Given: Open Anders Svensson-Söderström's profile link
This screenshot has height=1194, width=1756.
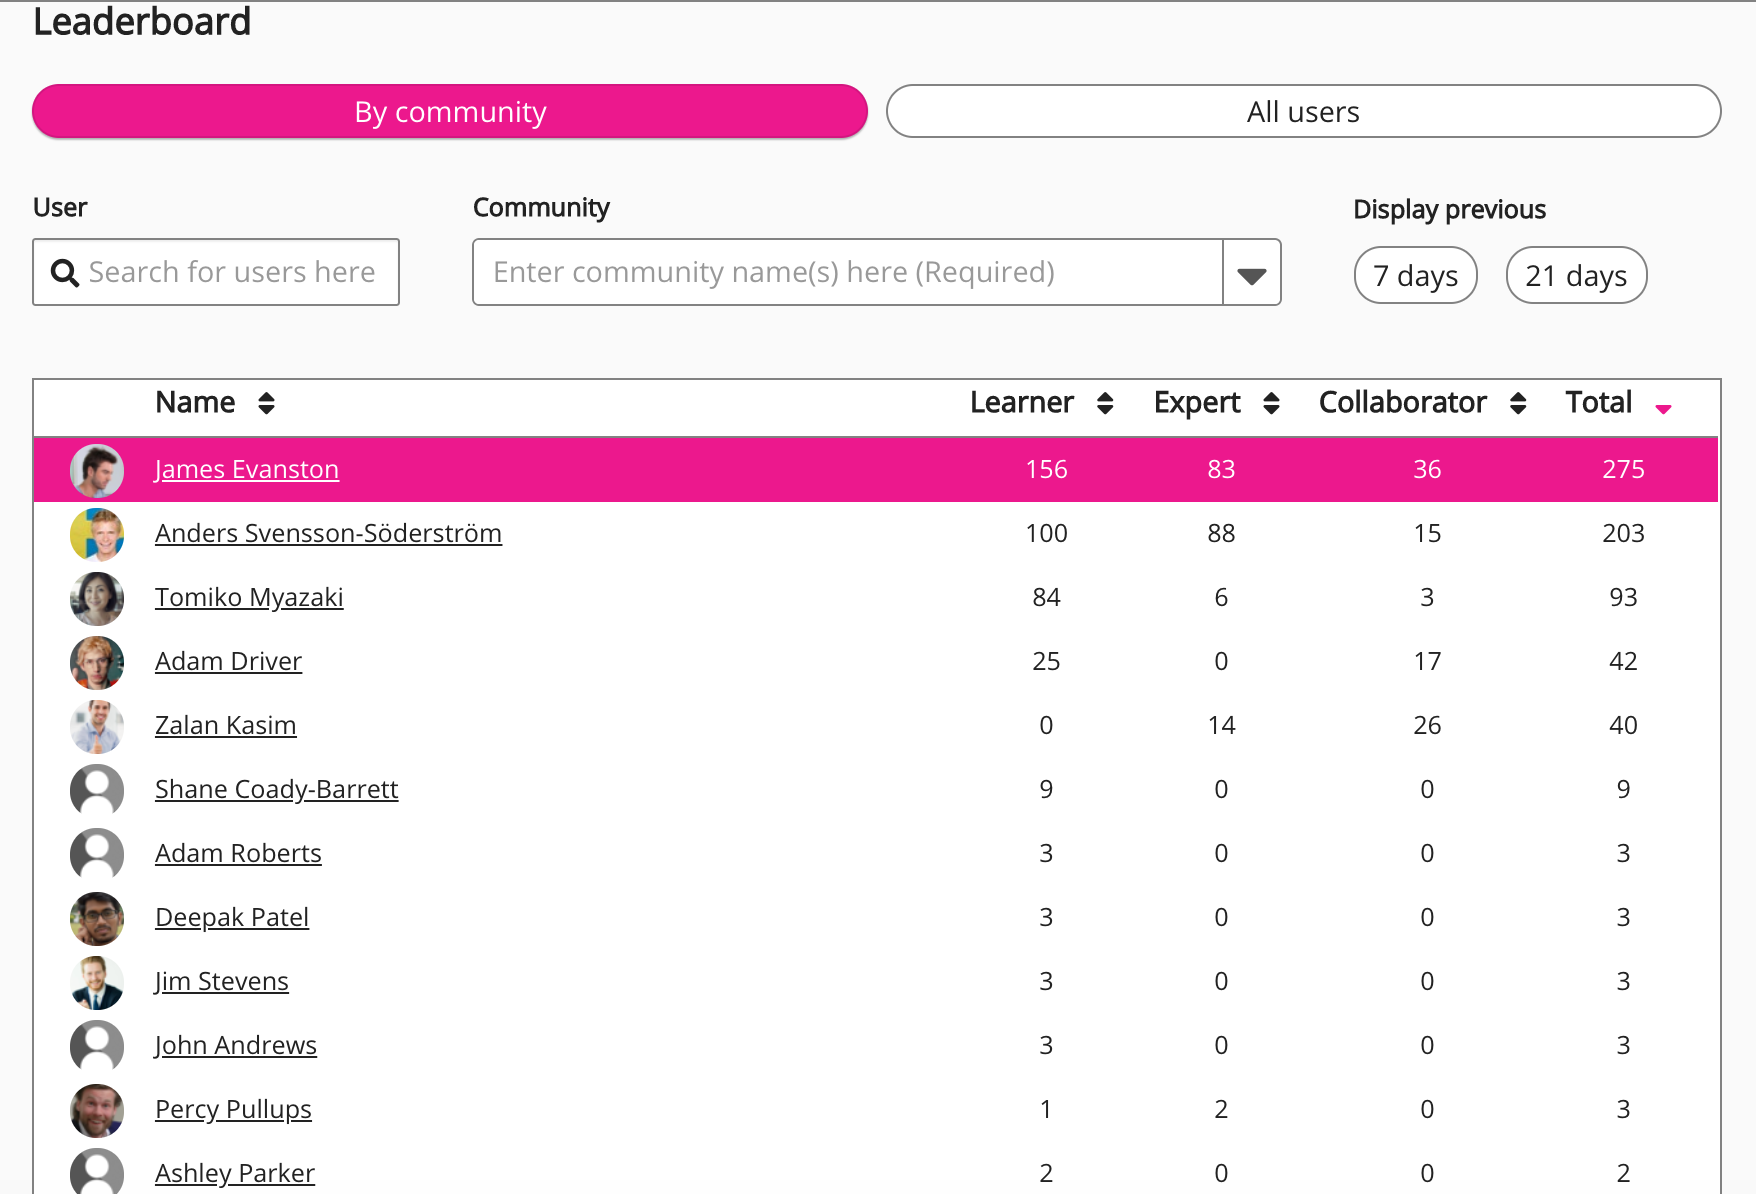Looking at the screenshot, I should point(328,534).
